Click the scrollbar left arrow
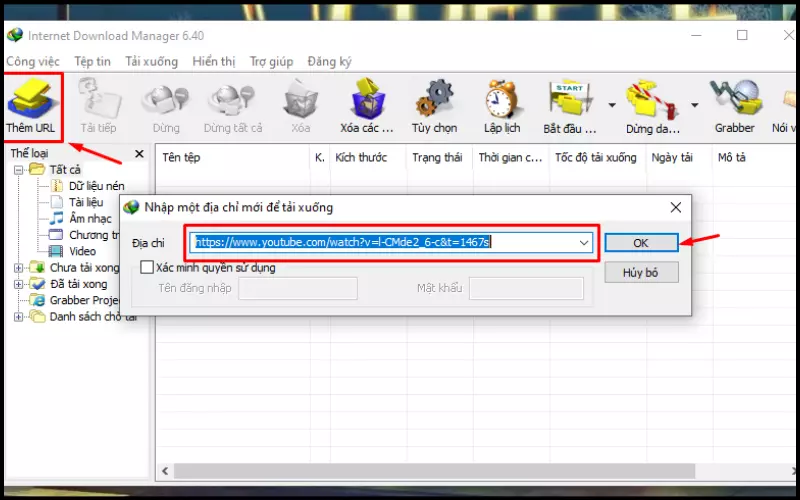This screenshot has height=500, width=800. (x=165, y=471)
